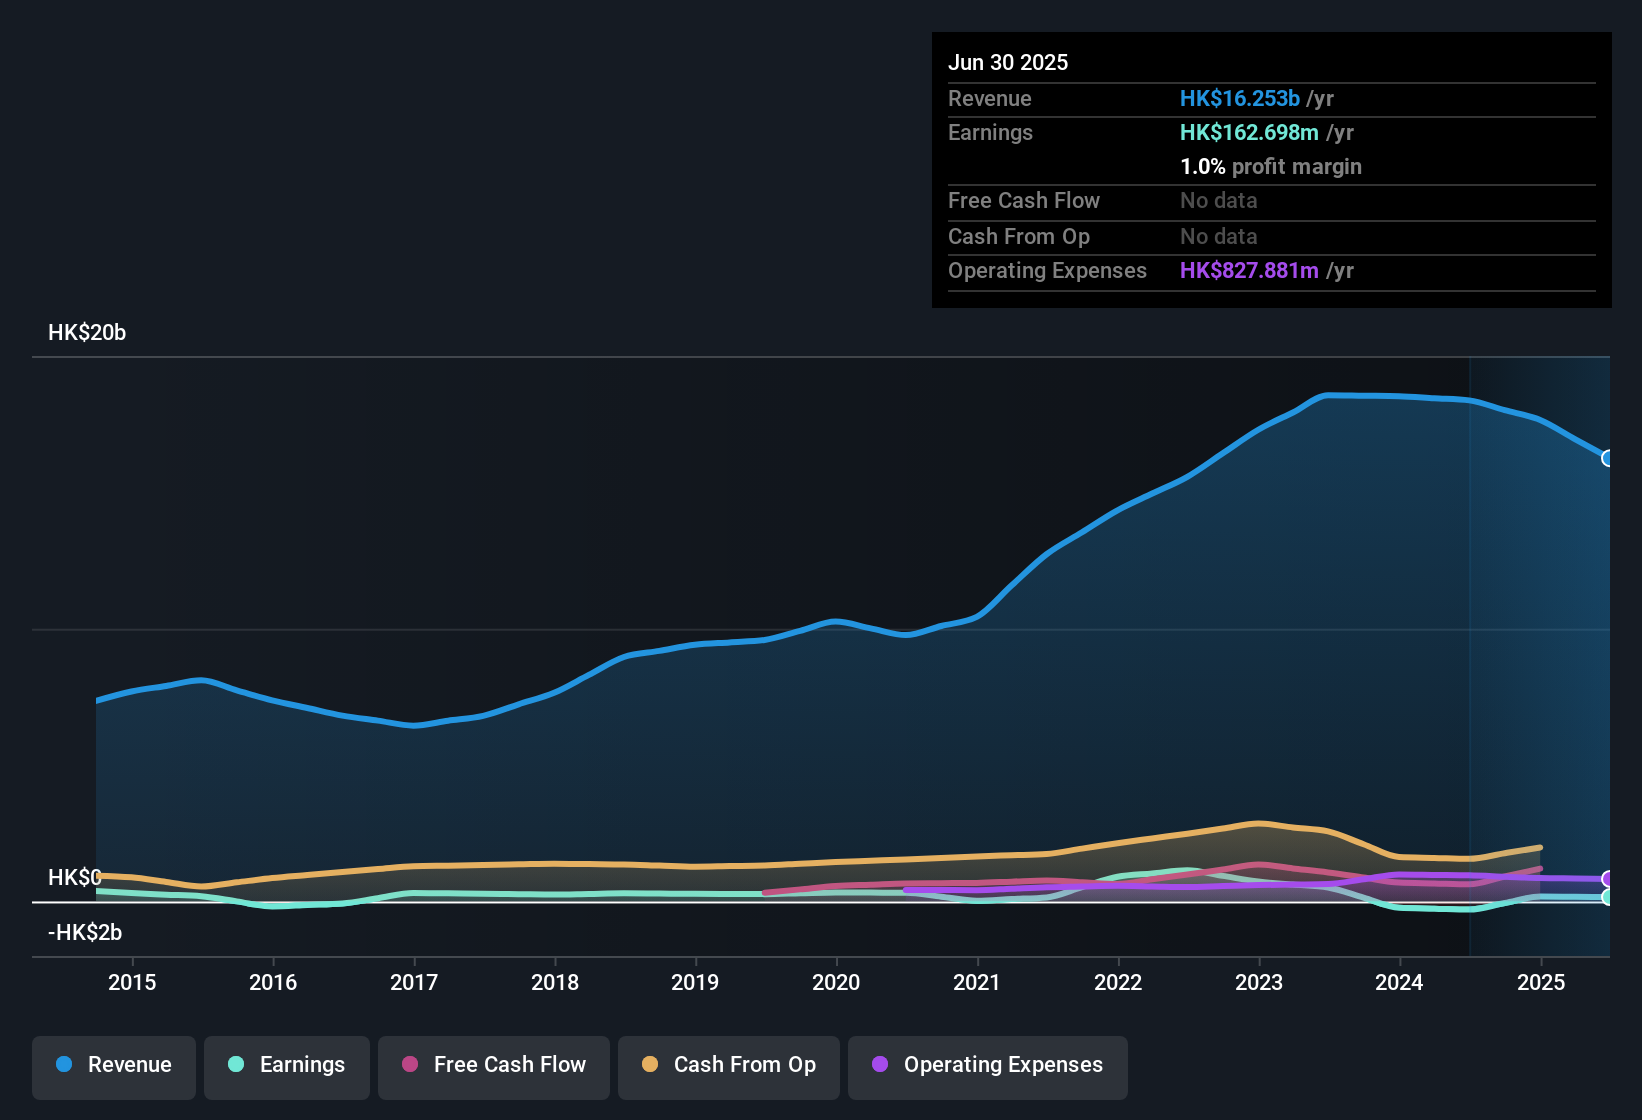Toggle the Revenue series visibility
The width and height of the screenshot is (1642, 1120).
pos(113,1065)
